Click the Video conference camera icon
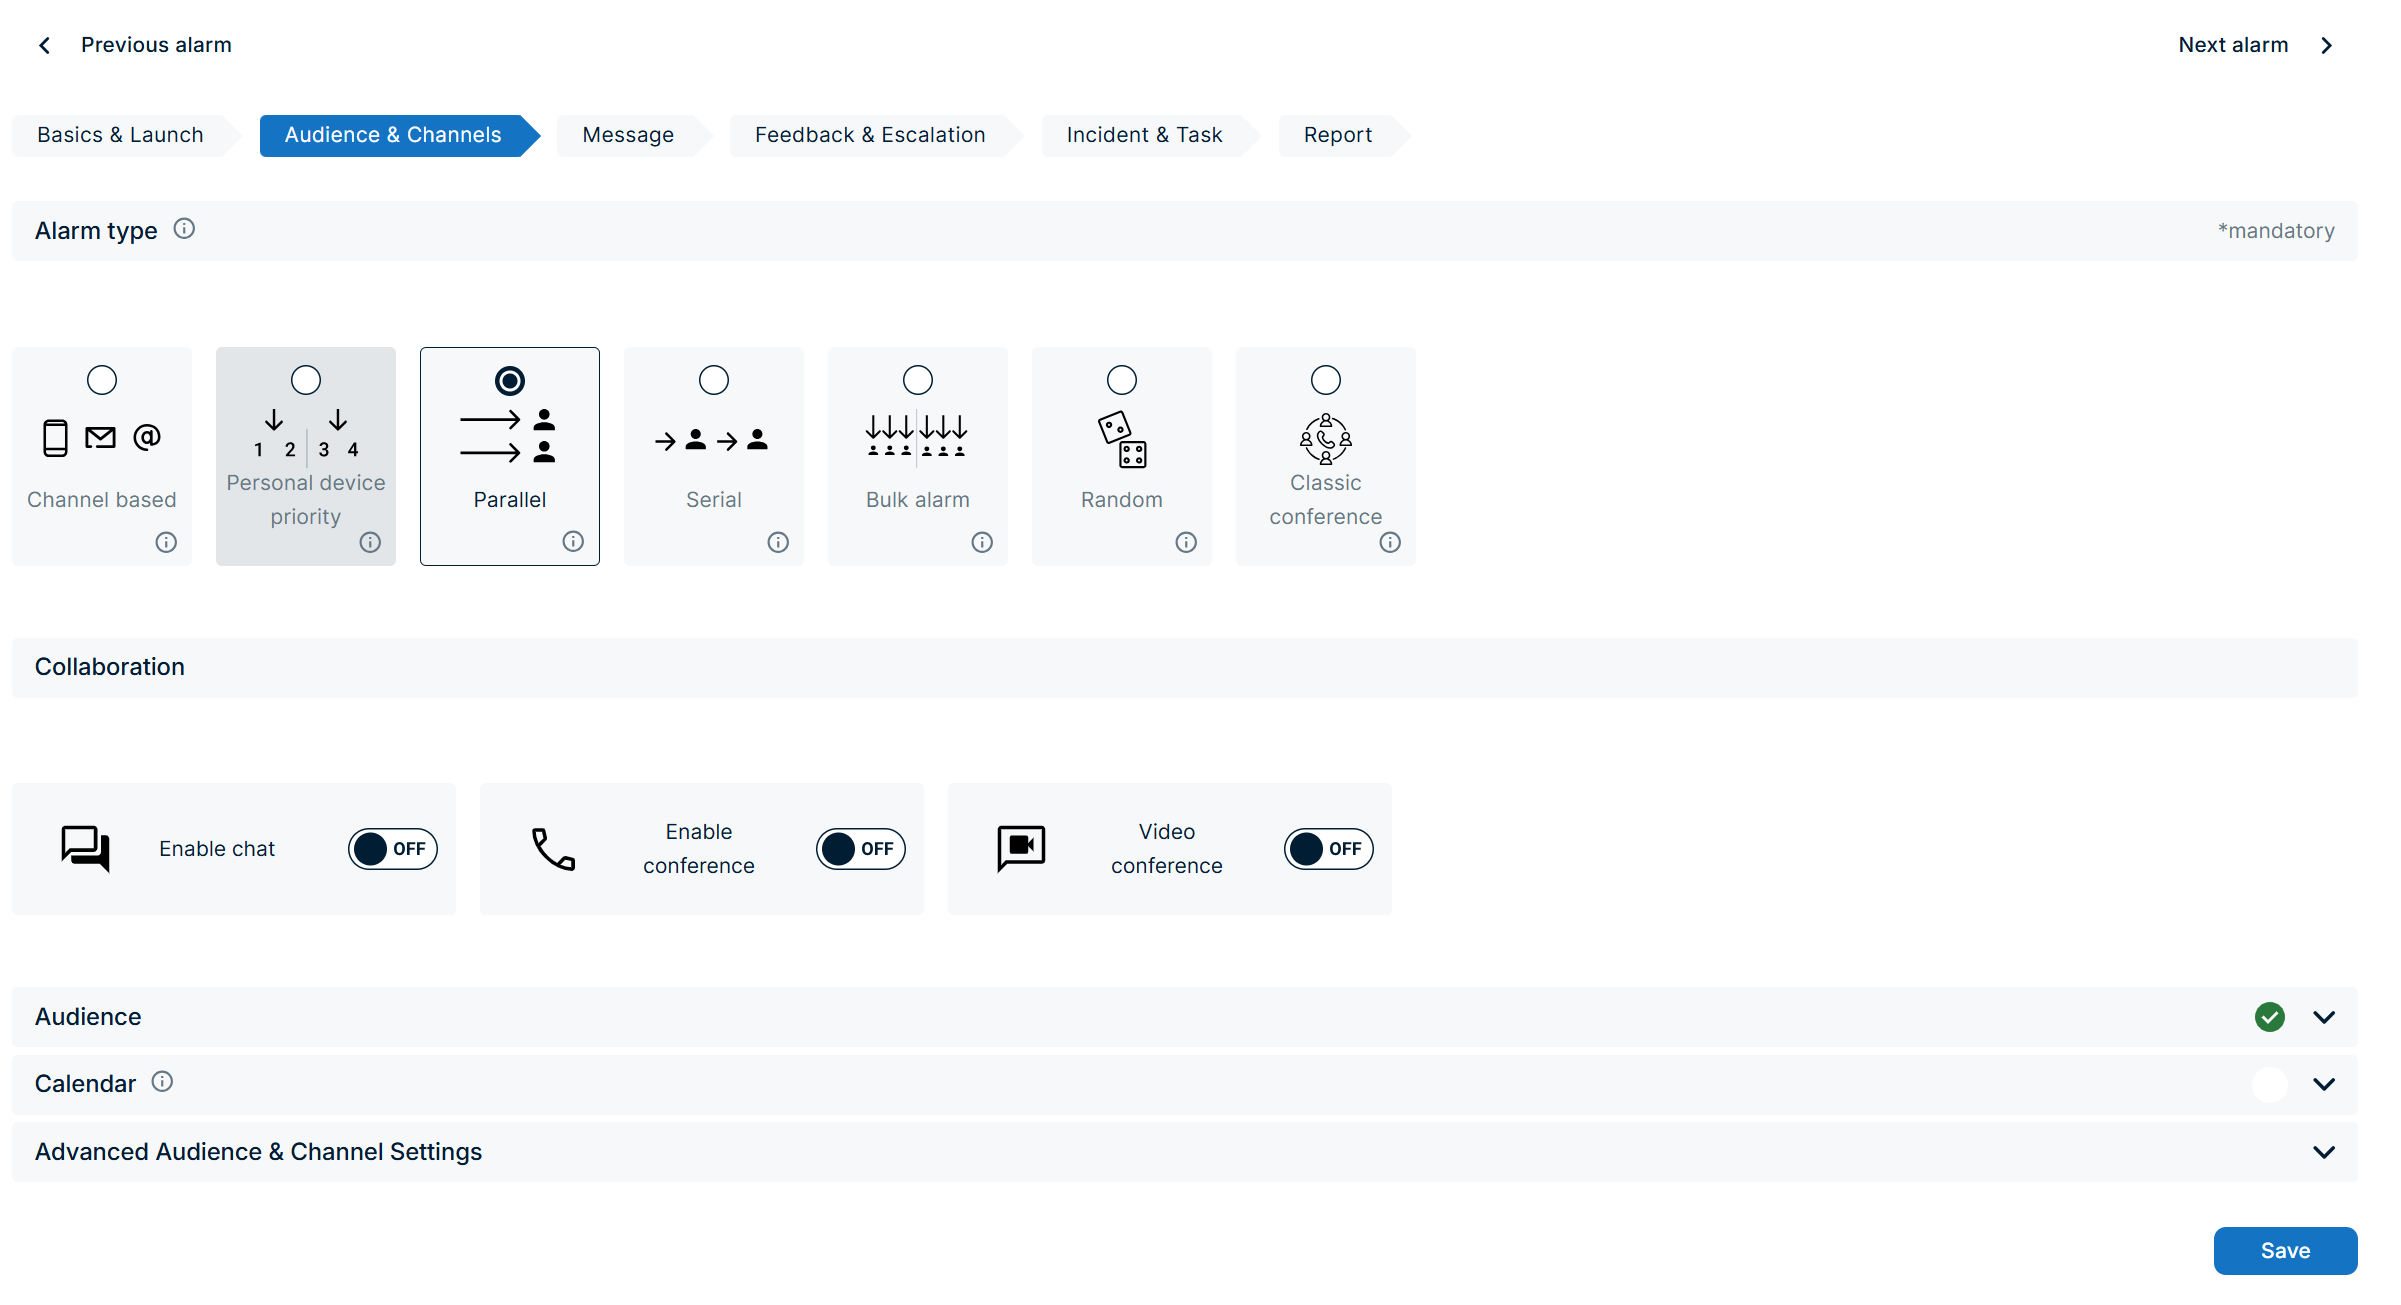 tap(1021, 848)
